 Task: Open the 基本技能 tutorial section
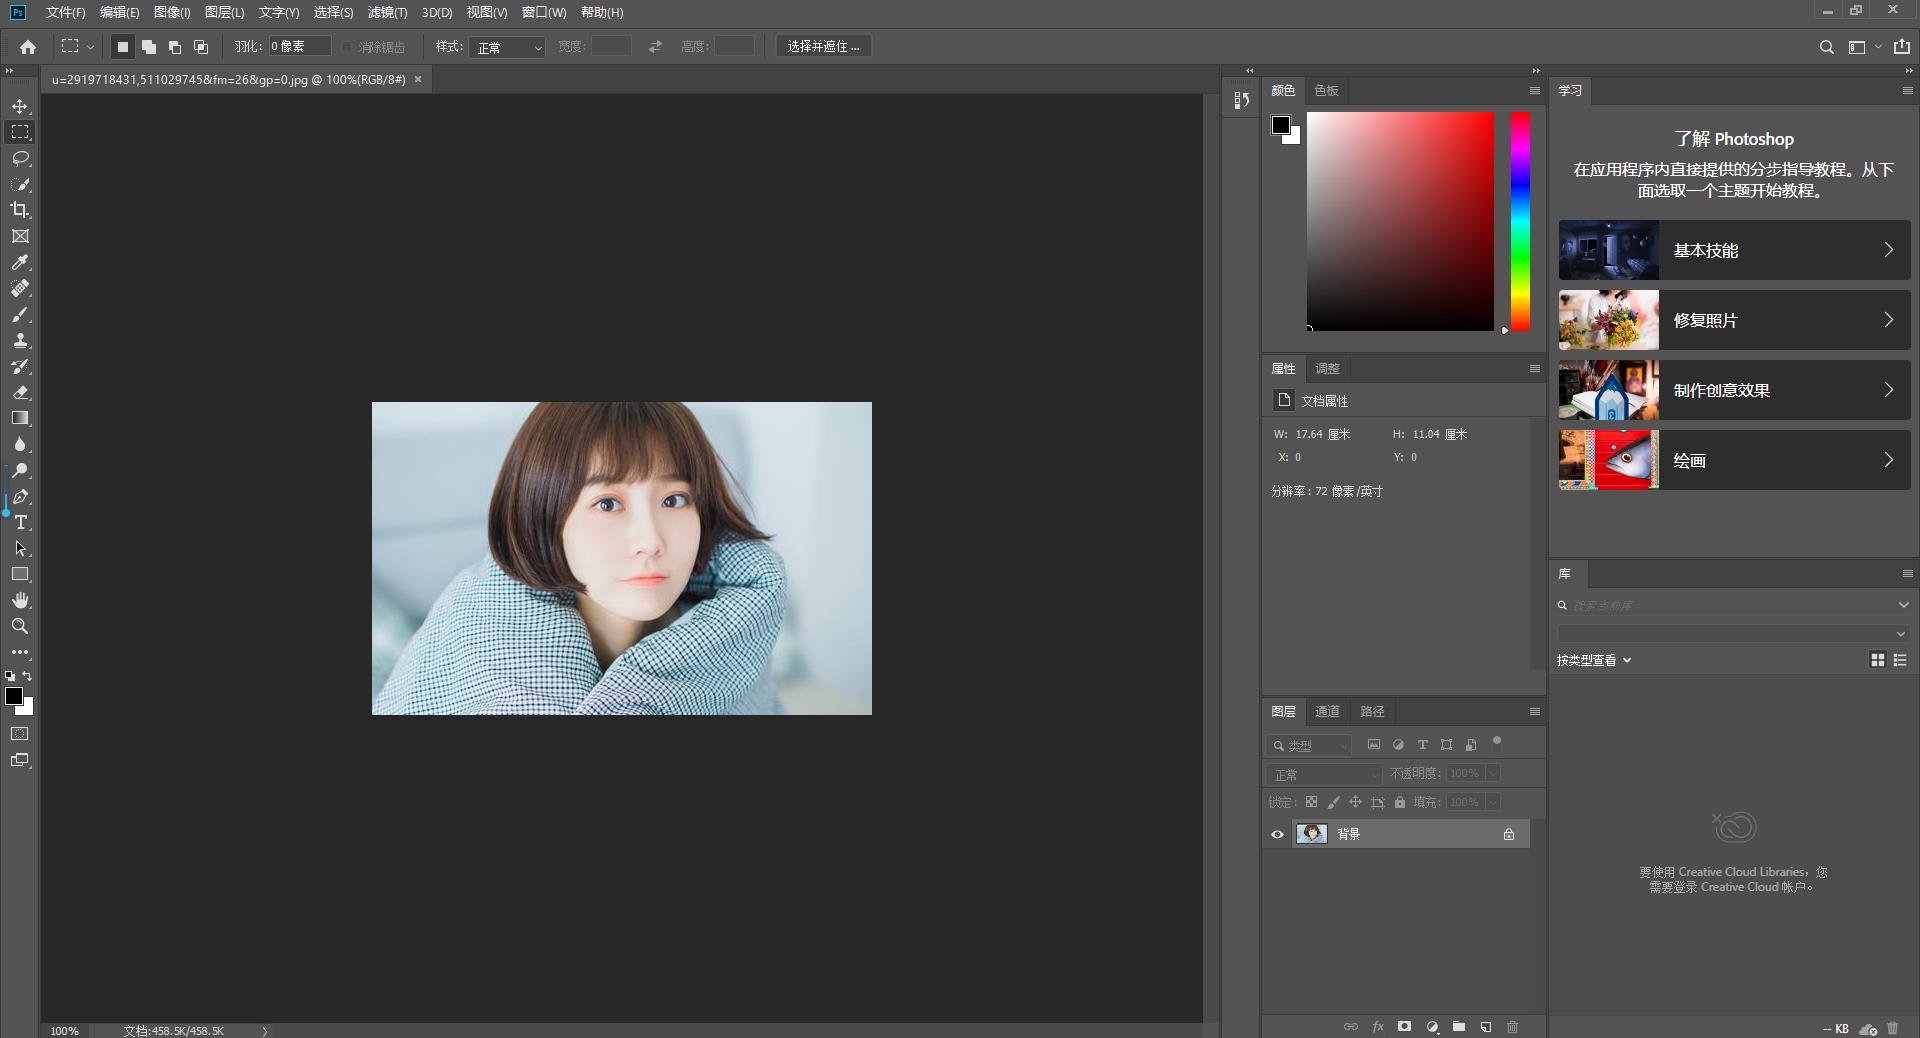pos(1734,250)
